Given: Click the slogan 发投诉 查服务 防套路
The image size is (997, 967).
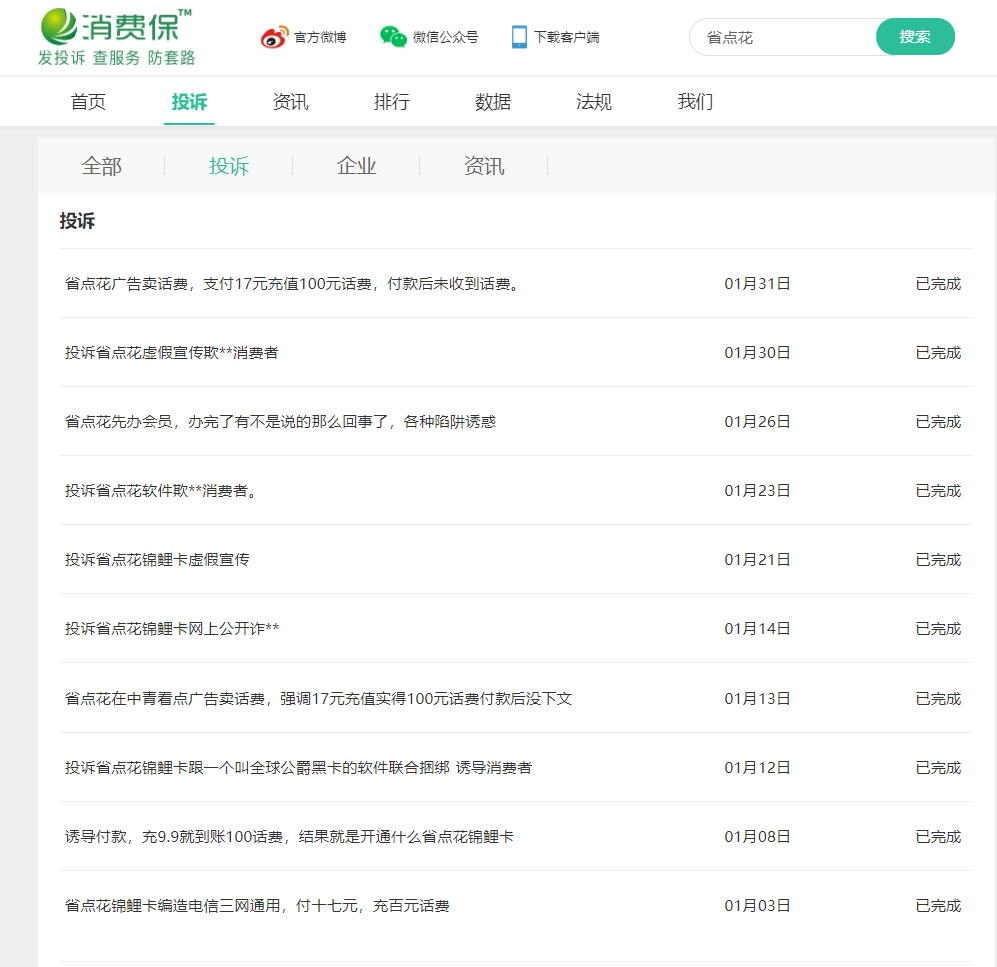Looking at the screenshot, I should [116, 58].
